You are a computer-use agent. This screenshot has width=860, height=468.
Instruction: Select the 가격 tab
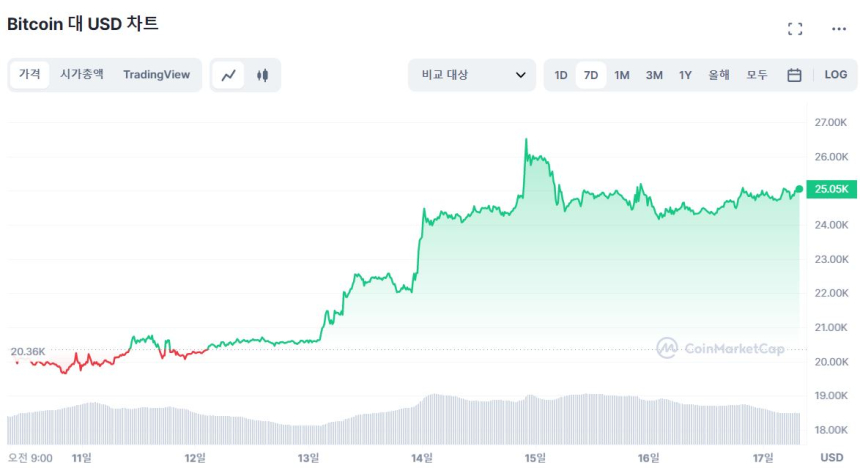[x=29, y=74]
